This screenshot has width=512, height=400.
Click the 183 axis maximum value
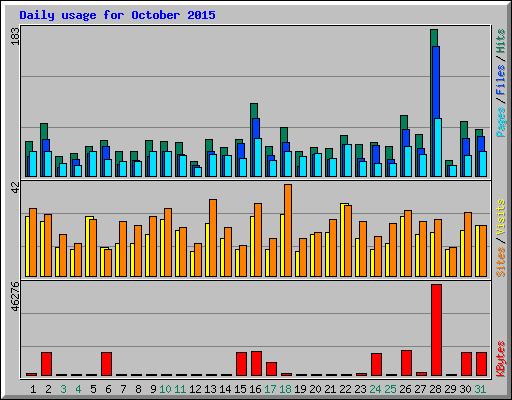coord(15,36)
